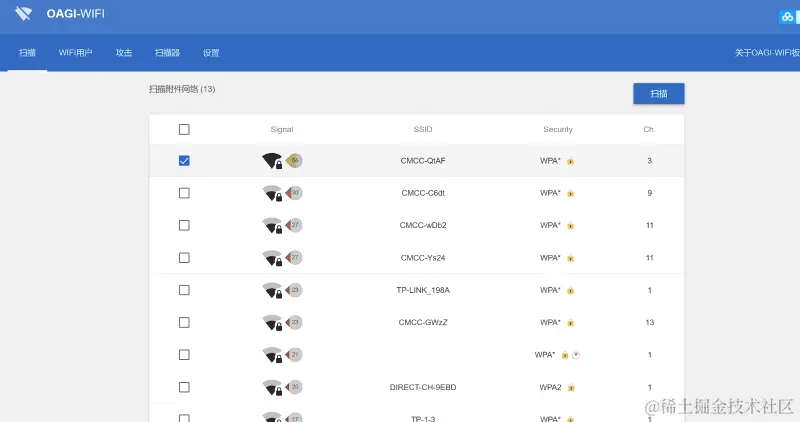Click the lock icon beside CMCC-QtAF security

[570, 161]
